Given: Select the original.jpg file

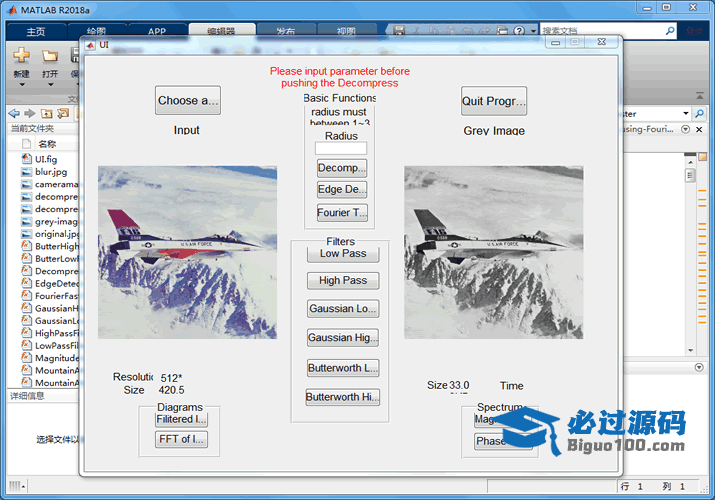Looking at the screenshot, I should [50, 234].
